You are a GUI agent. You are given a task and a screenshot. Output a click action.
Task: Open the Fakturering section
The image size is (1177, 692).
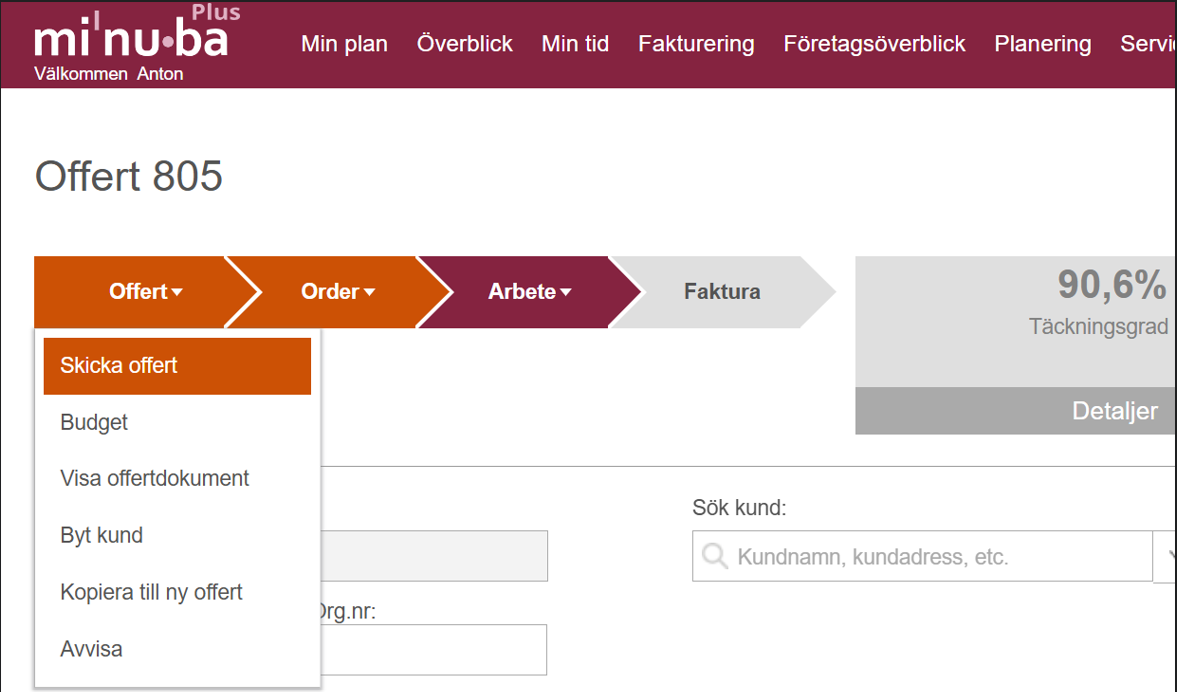pyautogui.click(x=696, y=44)
